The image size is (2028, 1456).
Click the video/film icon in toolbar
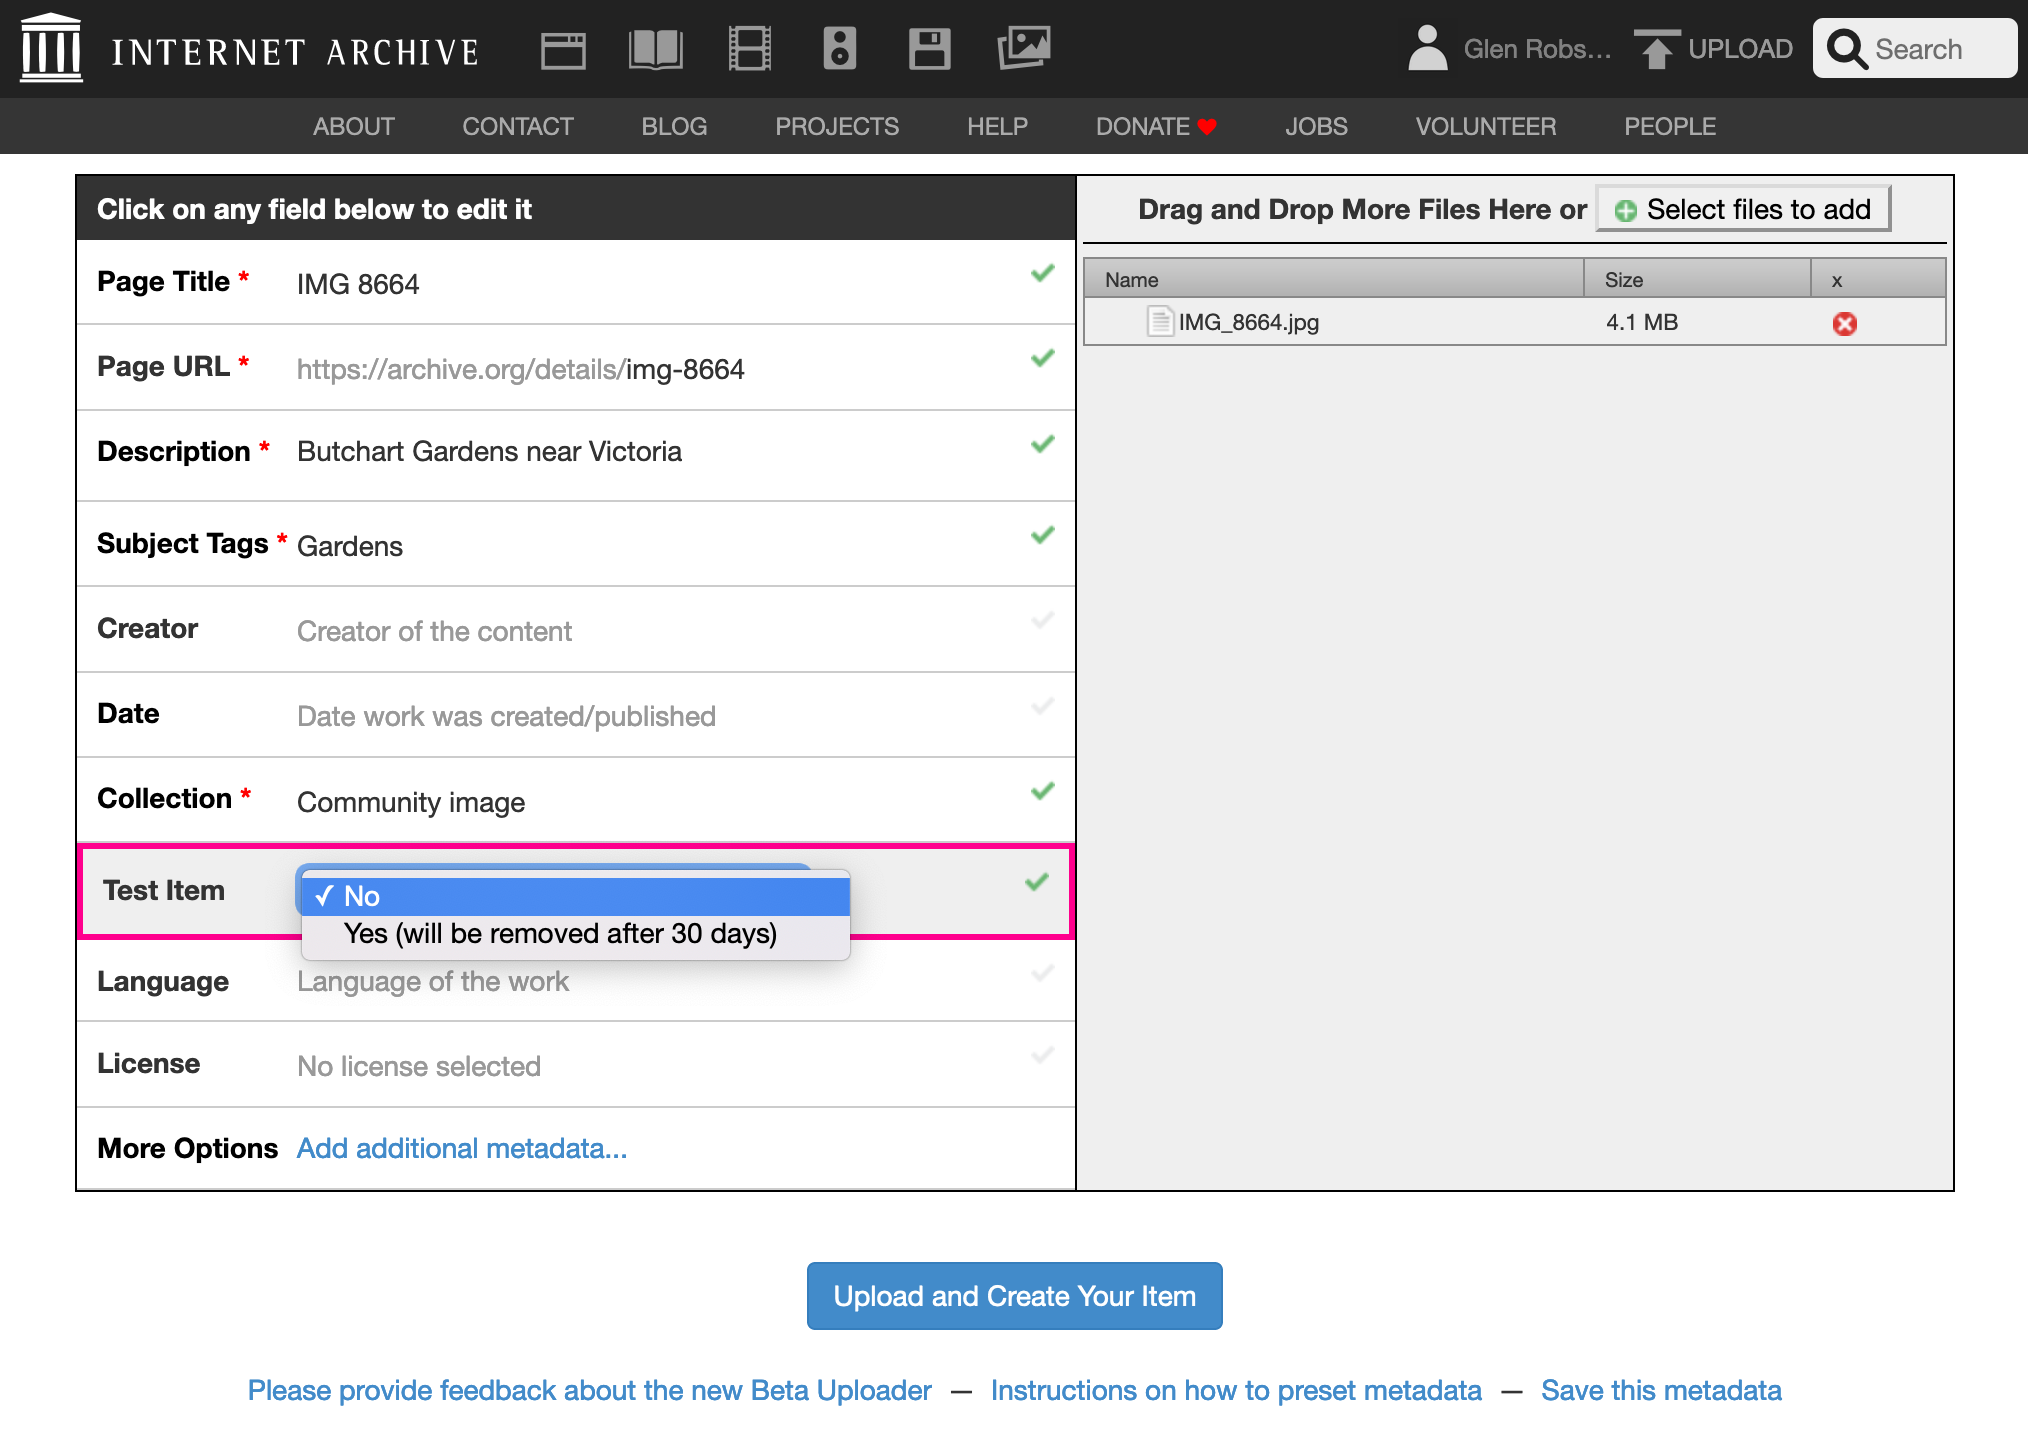coord(748,47)
